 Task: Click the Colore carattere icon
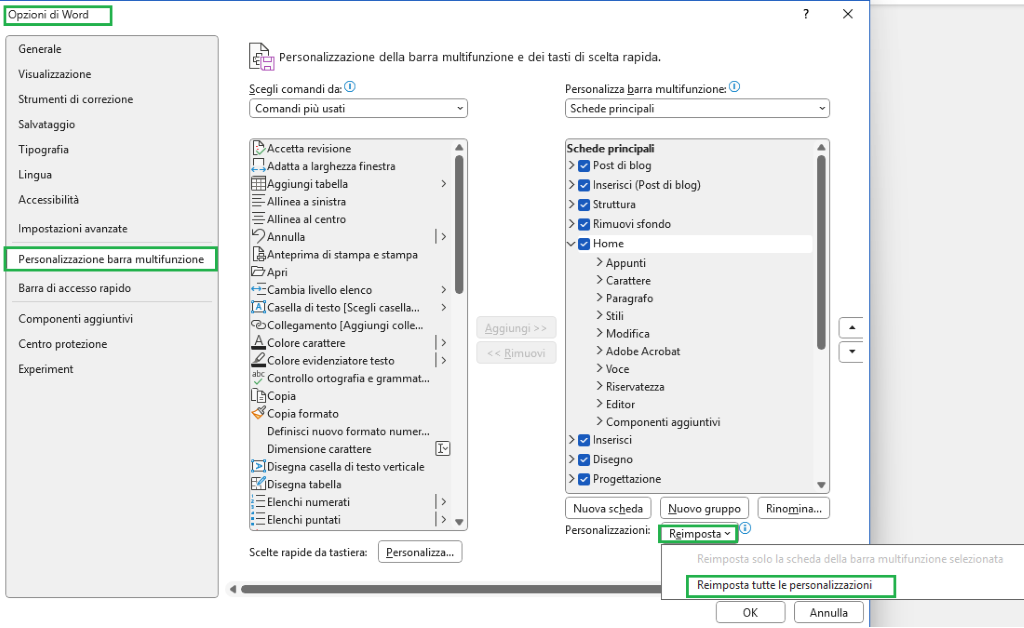point(259,342)
